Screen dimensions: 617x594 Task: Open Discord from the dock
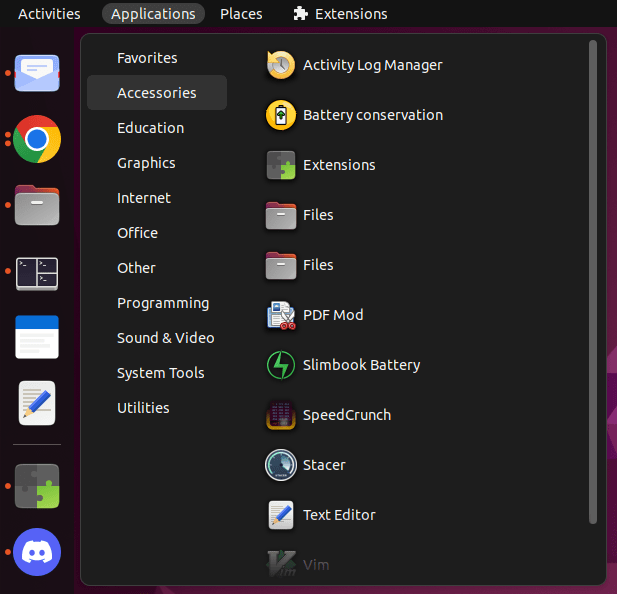37,552
